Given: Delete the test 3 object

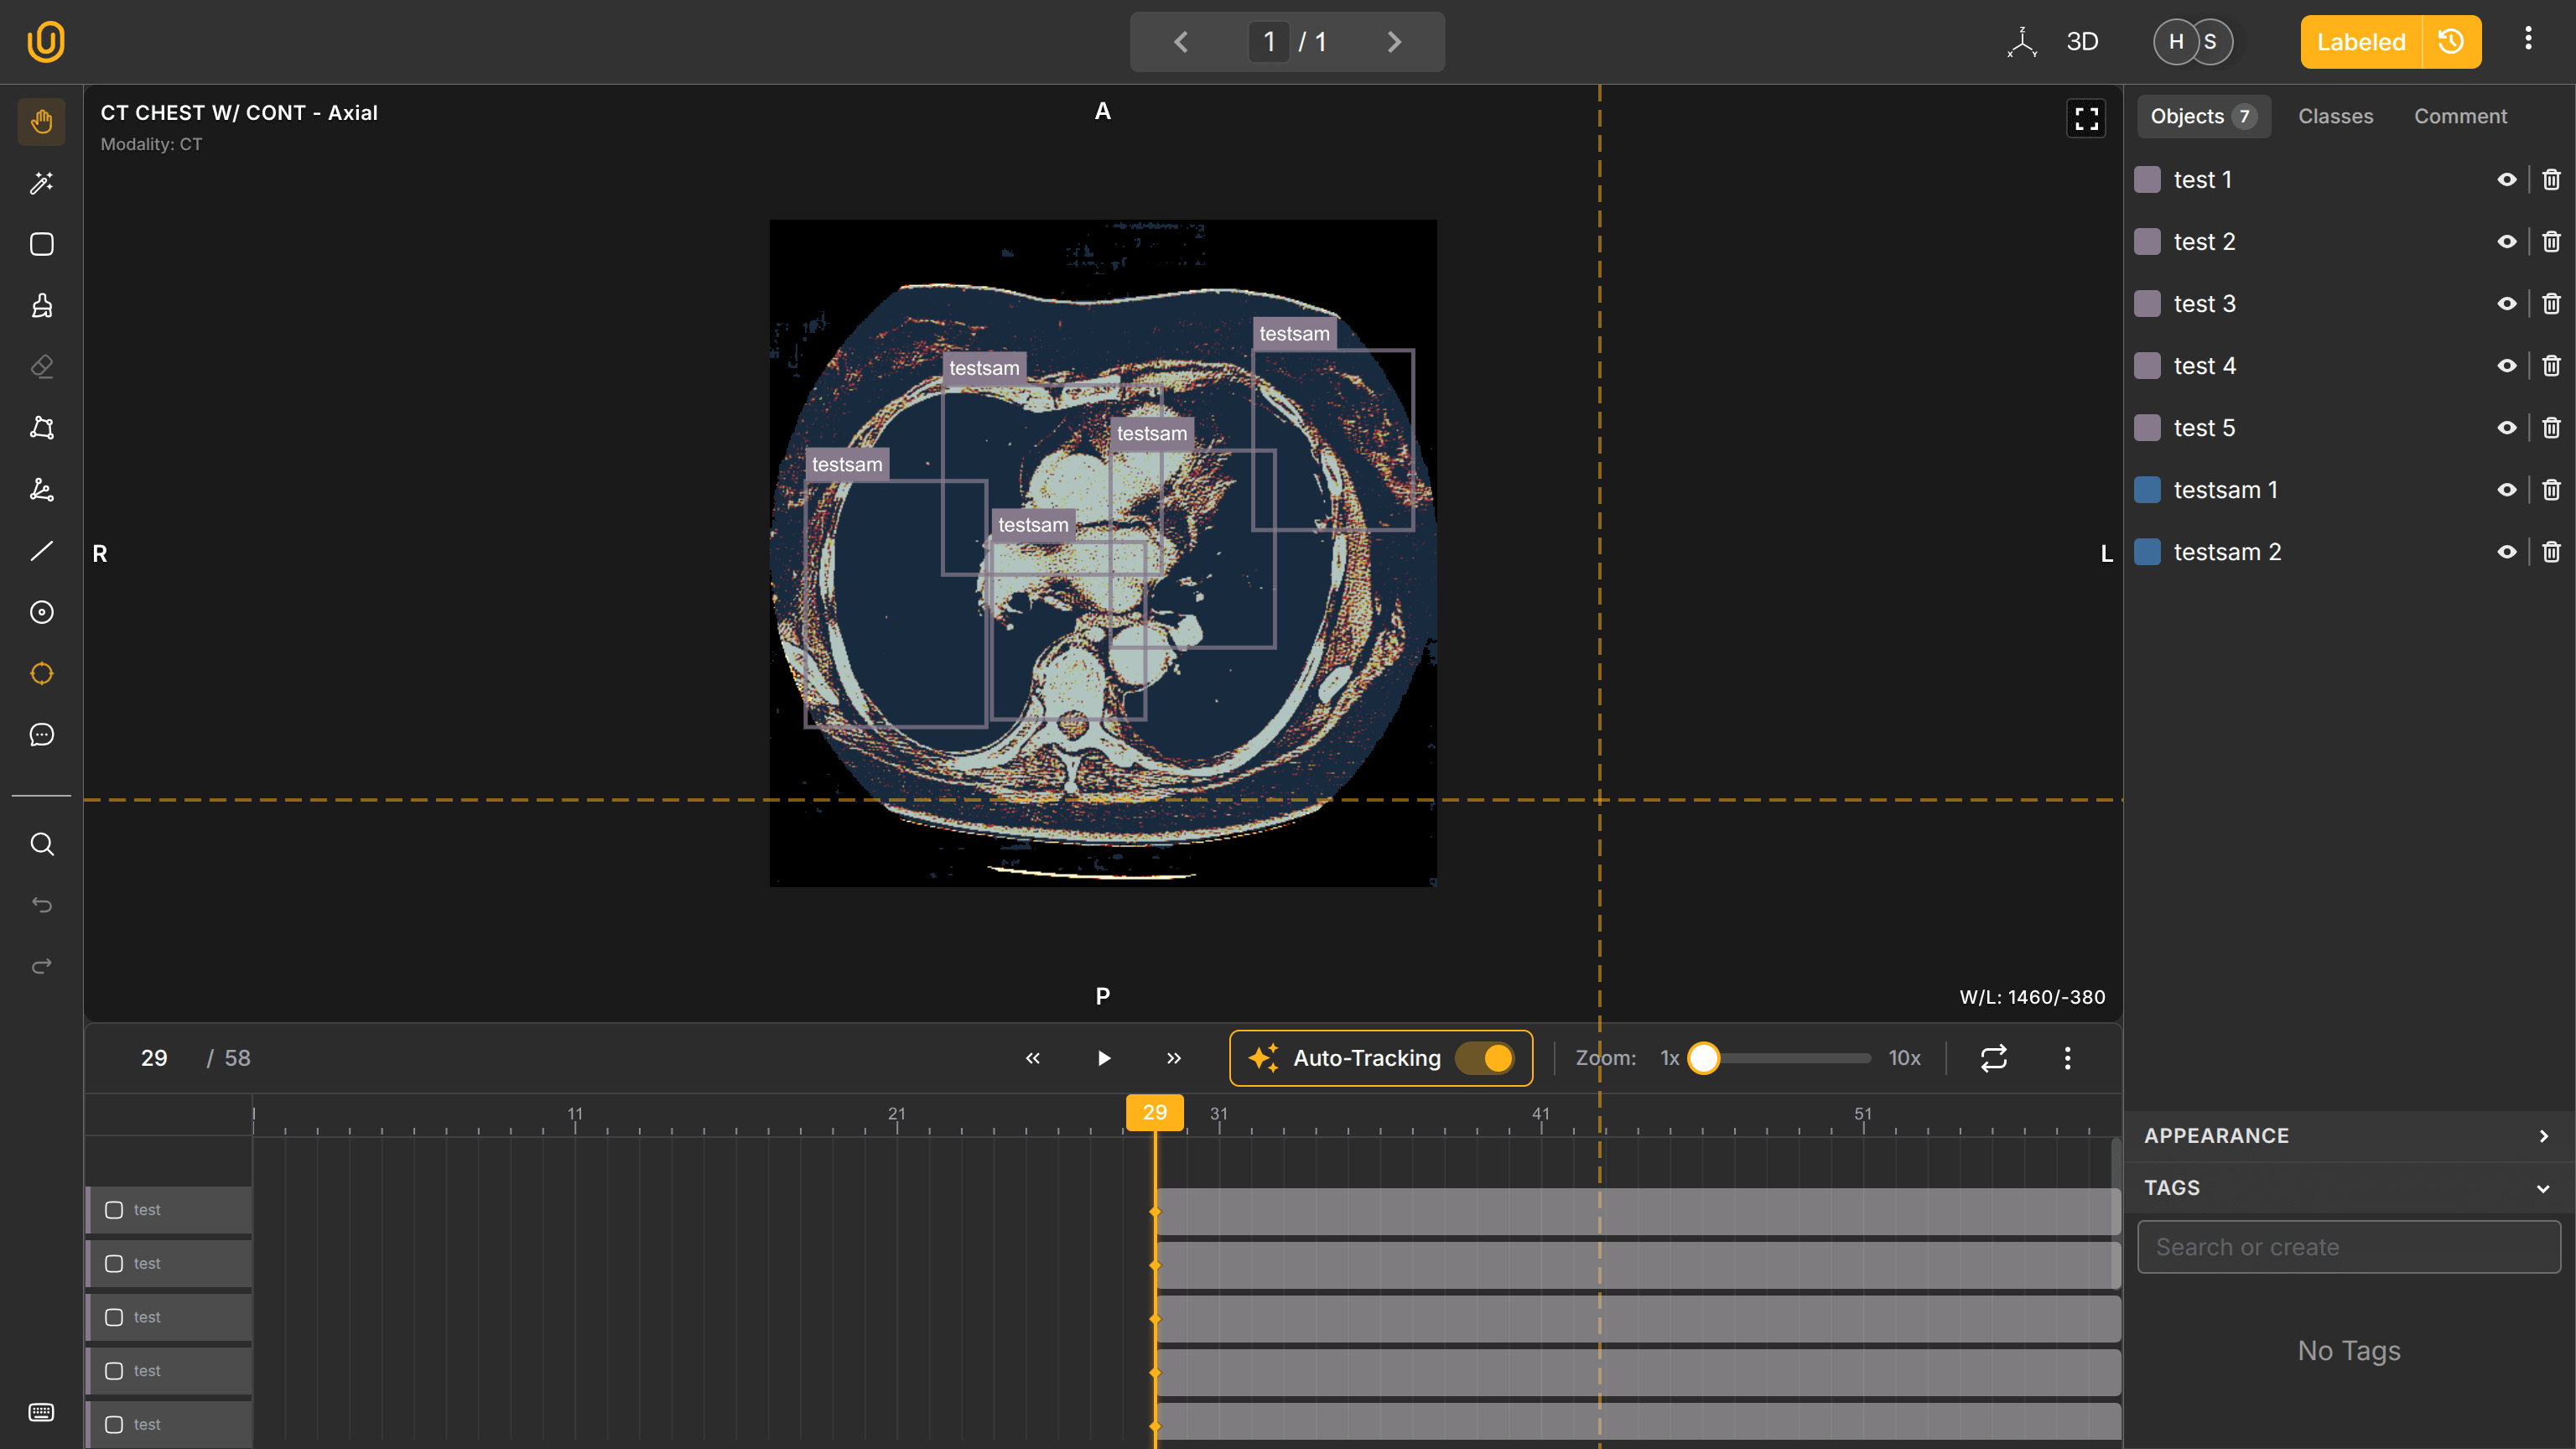Looking at the screenshot, I should click(x=2550, y=304).
